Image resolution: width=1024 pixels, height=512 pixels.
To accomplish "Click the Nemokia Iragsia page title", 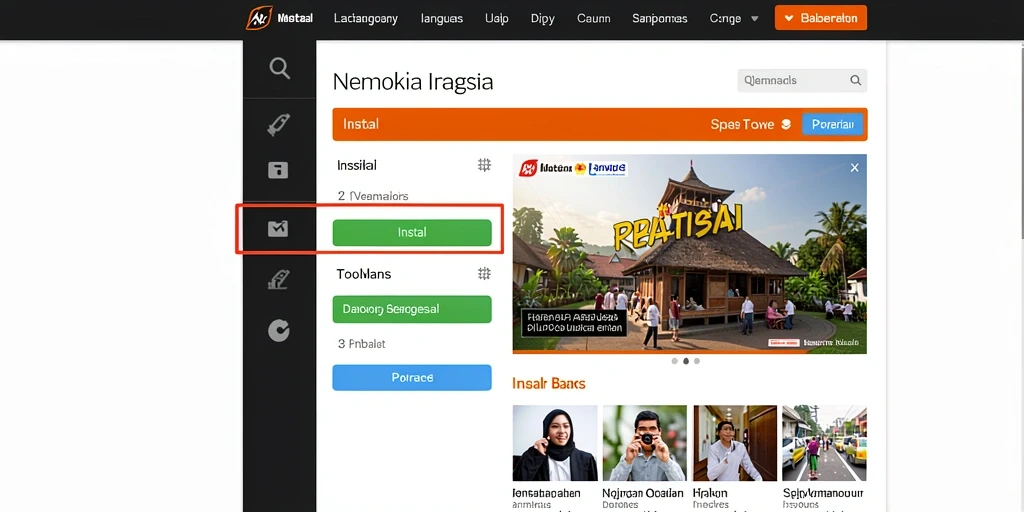I will click(x=413, y=82).
